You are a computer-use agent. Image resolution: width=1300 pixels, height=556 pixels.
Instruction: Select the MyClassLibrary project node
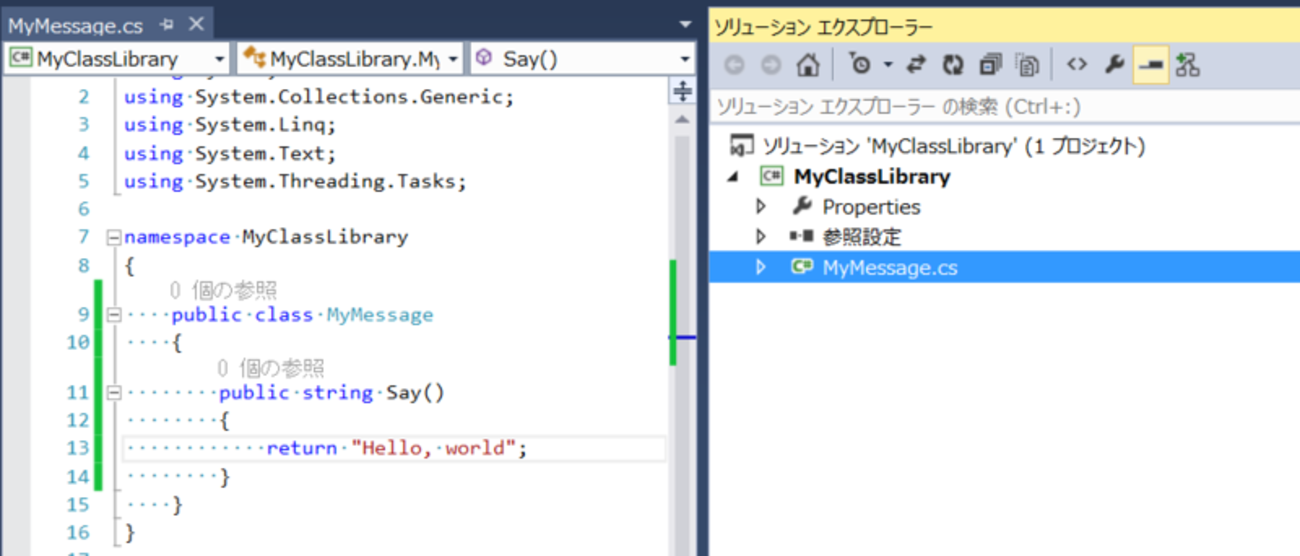click(x=871, y=177)
